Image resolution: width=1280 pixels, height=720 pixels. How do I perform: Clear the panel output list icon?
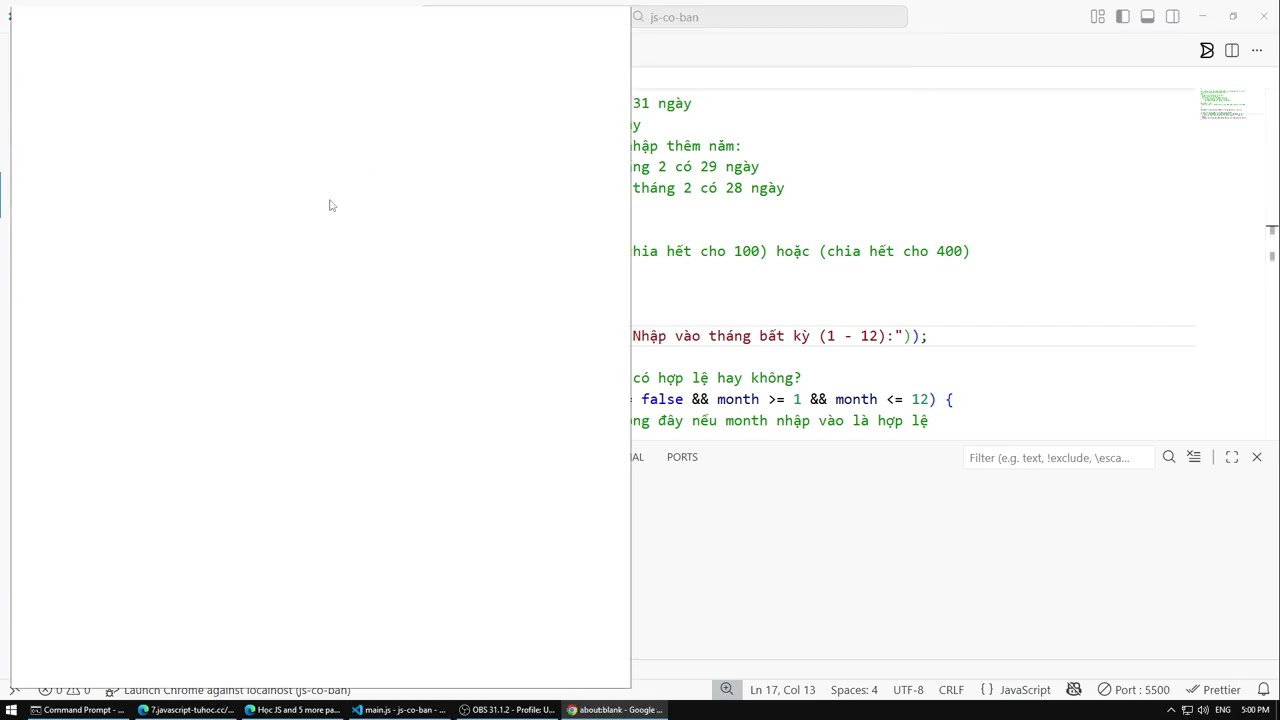point(1194,457)
